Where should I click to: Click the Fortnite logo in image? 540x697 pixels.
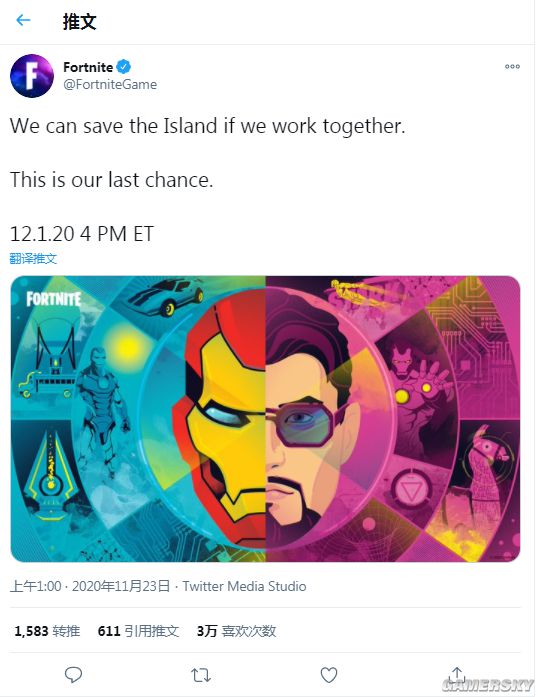tap(53, 299)
